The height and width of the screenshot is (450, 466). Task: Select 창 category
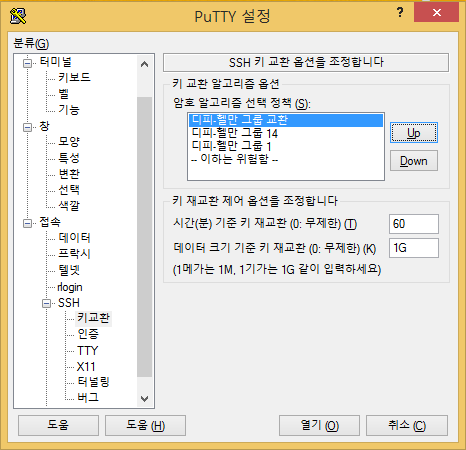[44, 126]
